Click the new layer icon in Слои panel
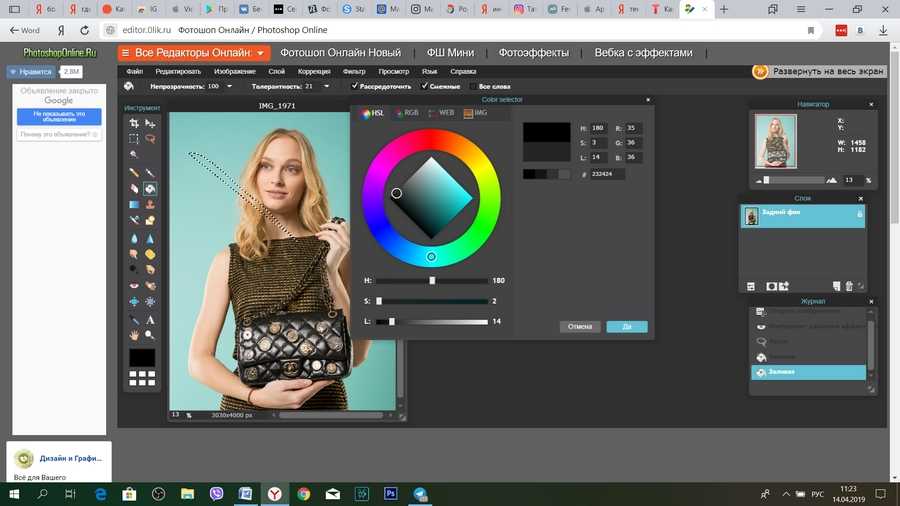900x506 pixels. pyautogui.click(x=836, y=286)
